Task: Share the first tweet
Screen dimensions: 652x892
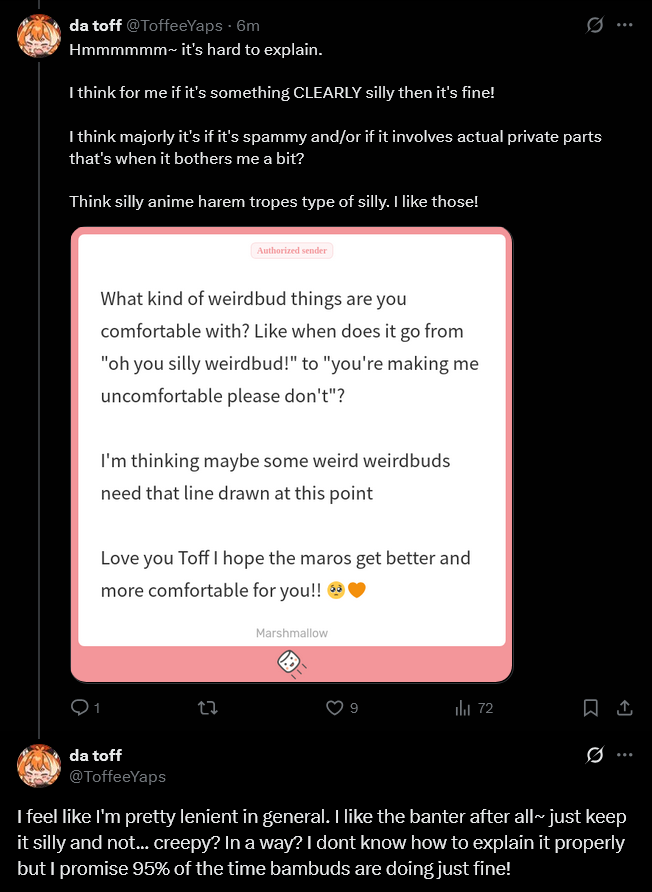Action: (x=625, y=708)
